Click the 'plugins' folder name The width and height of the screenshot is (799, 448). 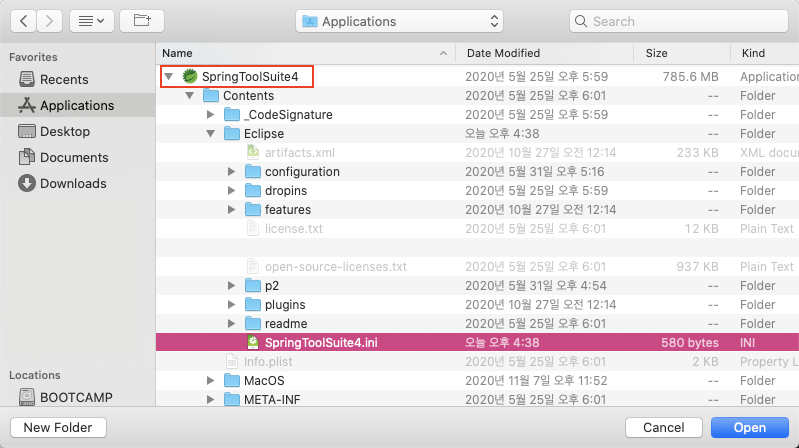(285, 305)
